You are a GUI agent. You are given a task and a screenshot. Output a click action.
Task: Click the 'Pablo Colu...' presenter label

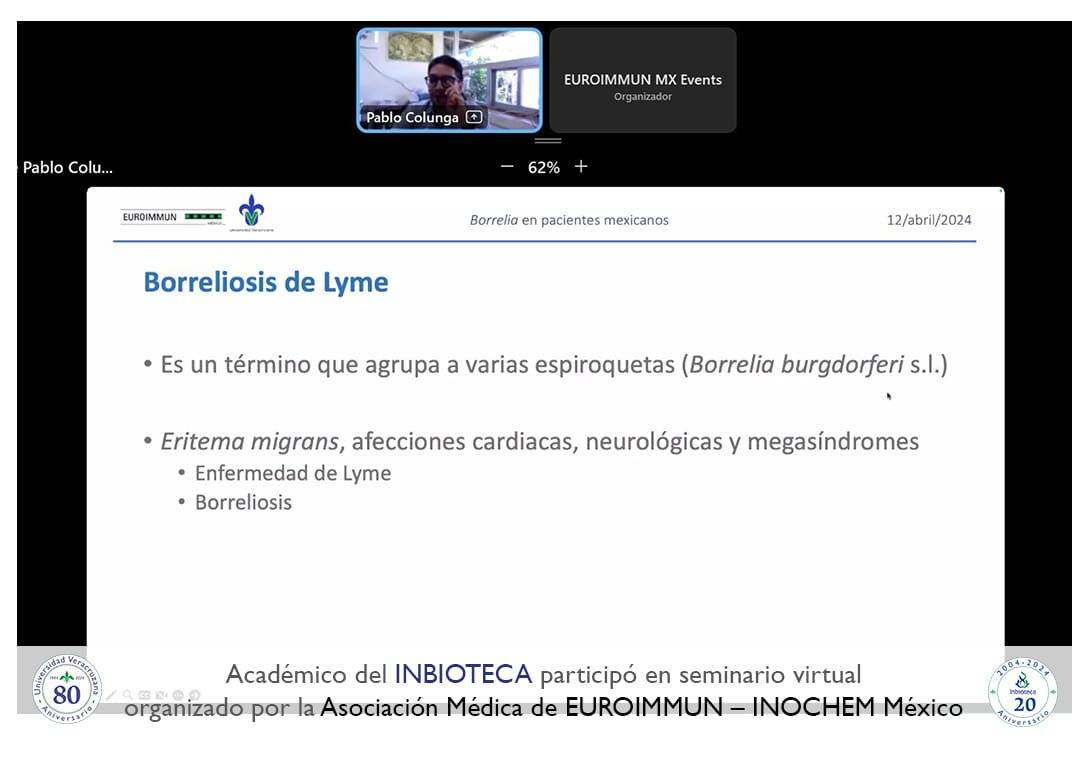(68, 168)
